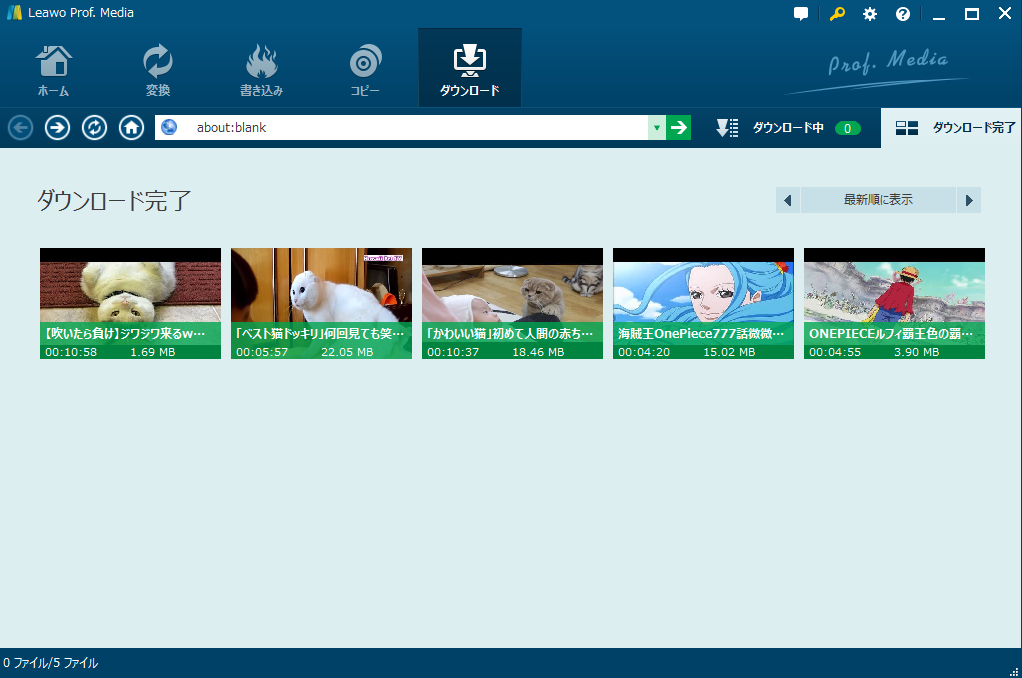This screenshot has width=1022, height=678.
Task: Switch sort order with right arrow
Action: point(969,200)
